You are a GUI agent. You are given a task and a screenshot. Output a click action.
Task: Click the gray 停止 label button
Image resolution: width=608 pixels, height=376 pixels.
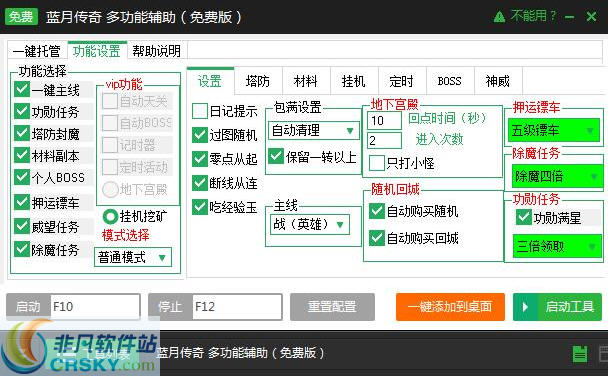pyautogui.click(x=170, y=307)
